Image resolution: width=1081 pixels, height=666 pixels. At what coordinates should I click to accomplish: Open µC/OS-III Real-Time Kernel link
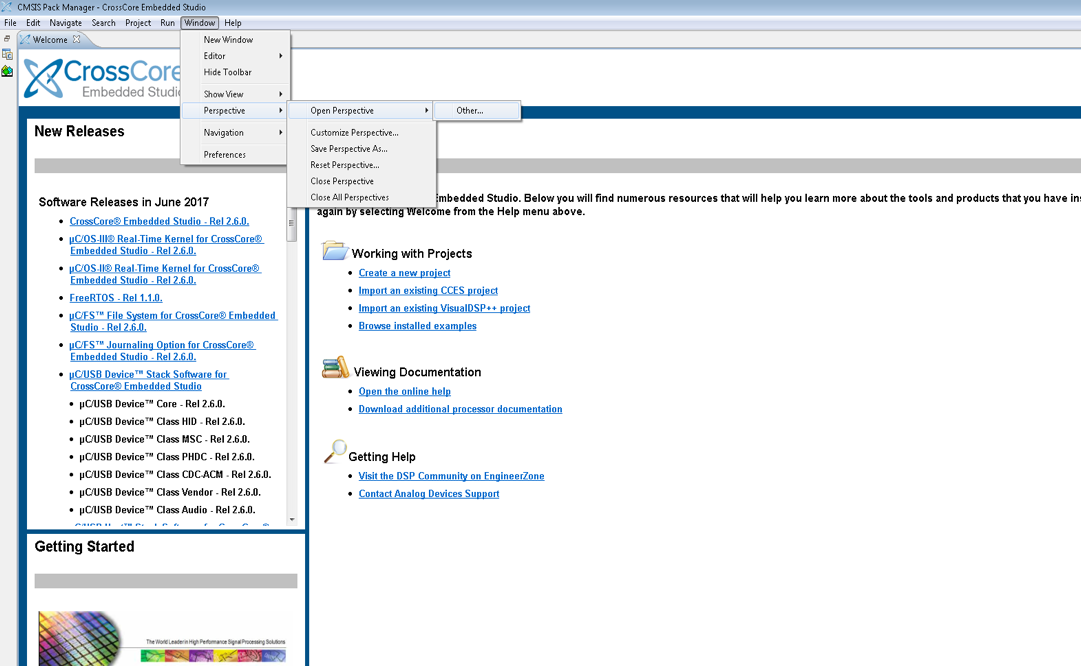click(x=166, y=245)
